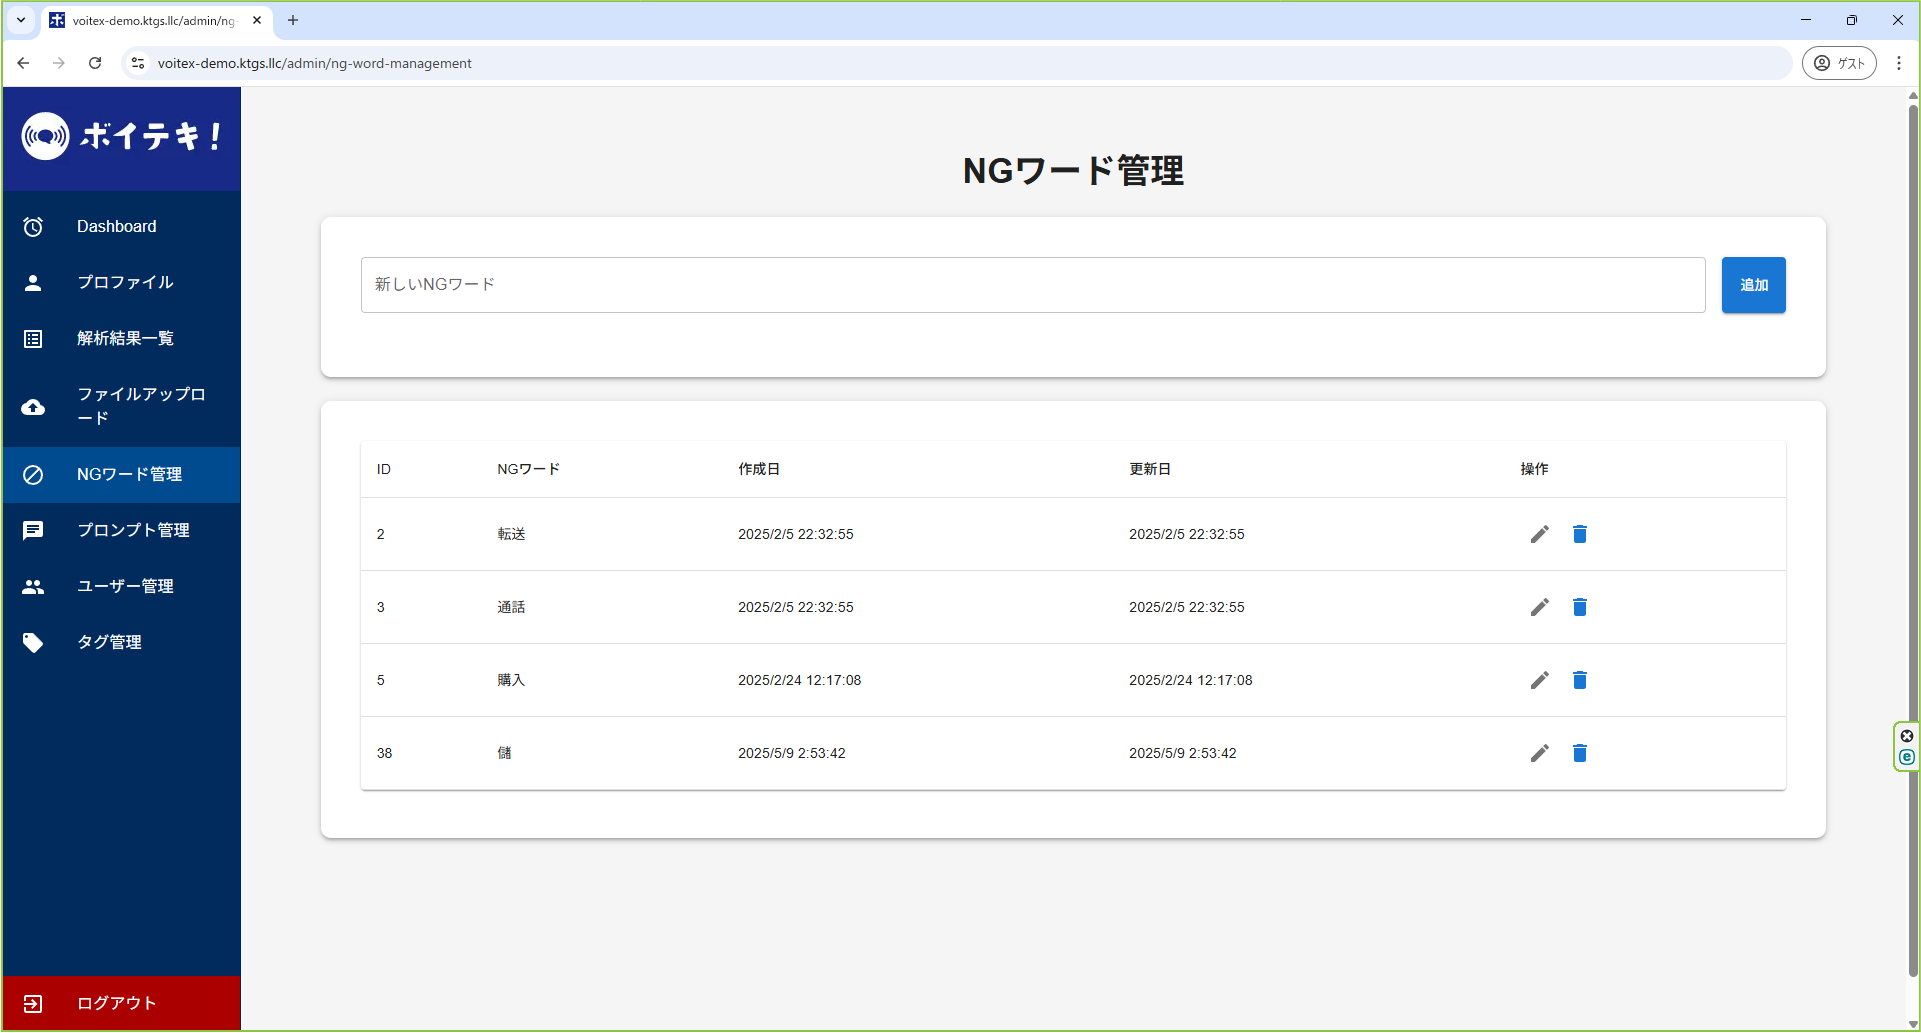Viewport: 1921px width, 1033px height.
Task: Click the ボイテキ logo icon
Action: tap(45, 136)
